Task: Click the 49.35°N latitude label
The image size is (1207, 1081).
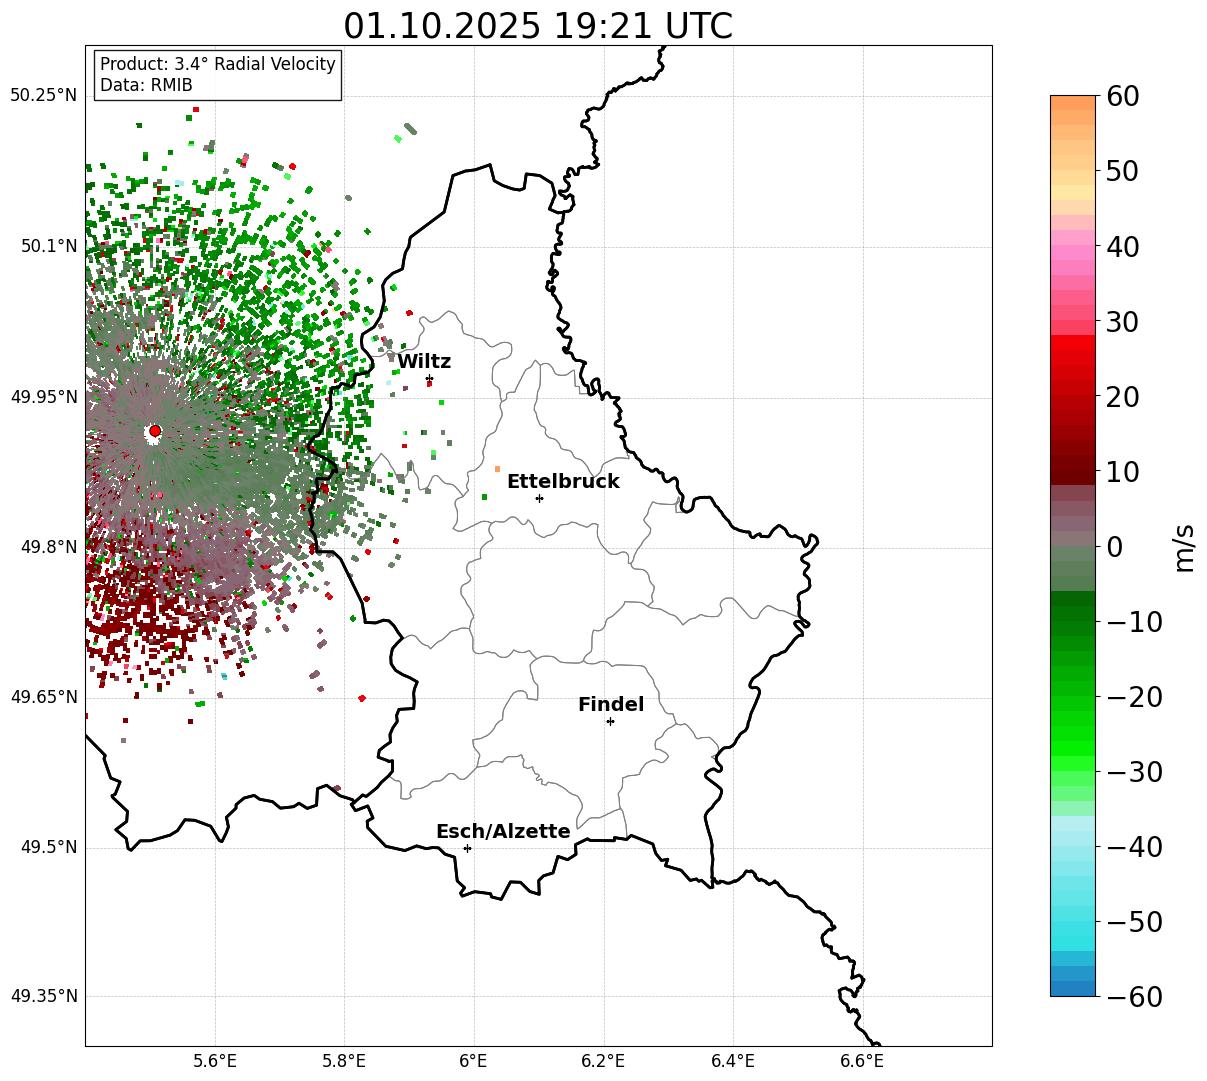Action: pyautogui.click(x=44, y=996)
